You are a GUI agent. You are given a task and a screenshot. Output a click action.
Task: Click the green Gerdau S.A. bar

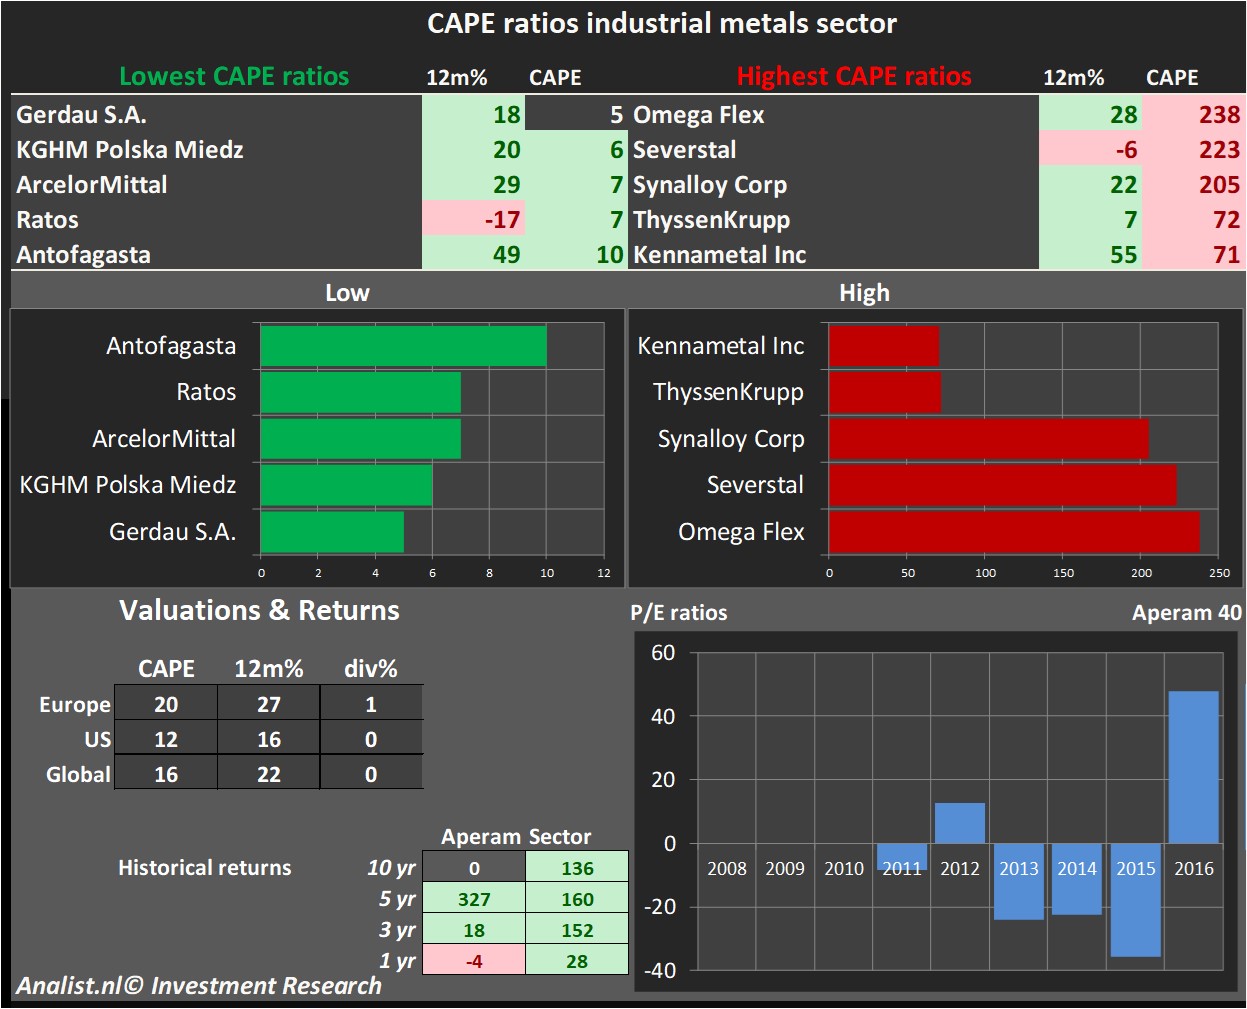(x=333, y=532)
